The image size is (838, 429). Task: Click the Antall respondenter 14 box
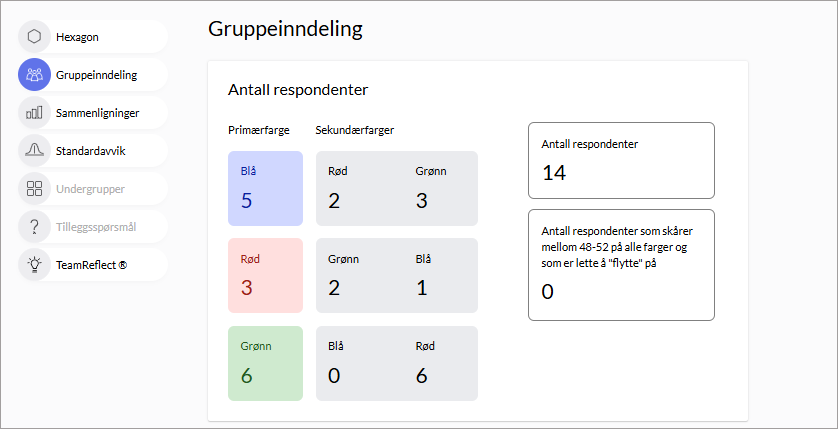pos(621,160)
